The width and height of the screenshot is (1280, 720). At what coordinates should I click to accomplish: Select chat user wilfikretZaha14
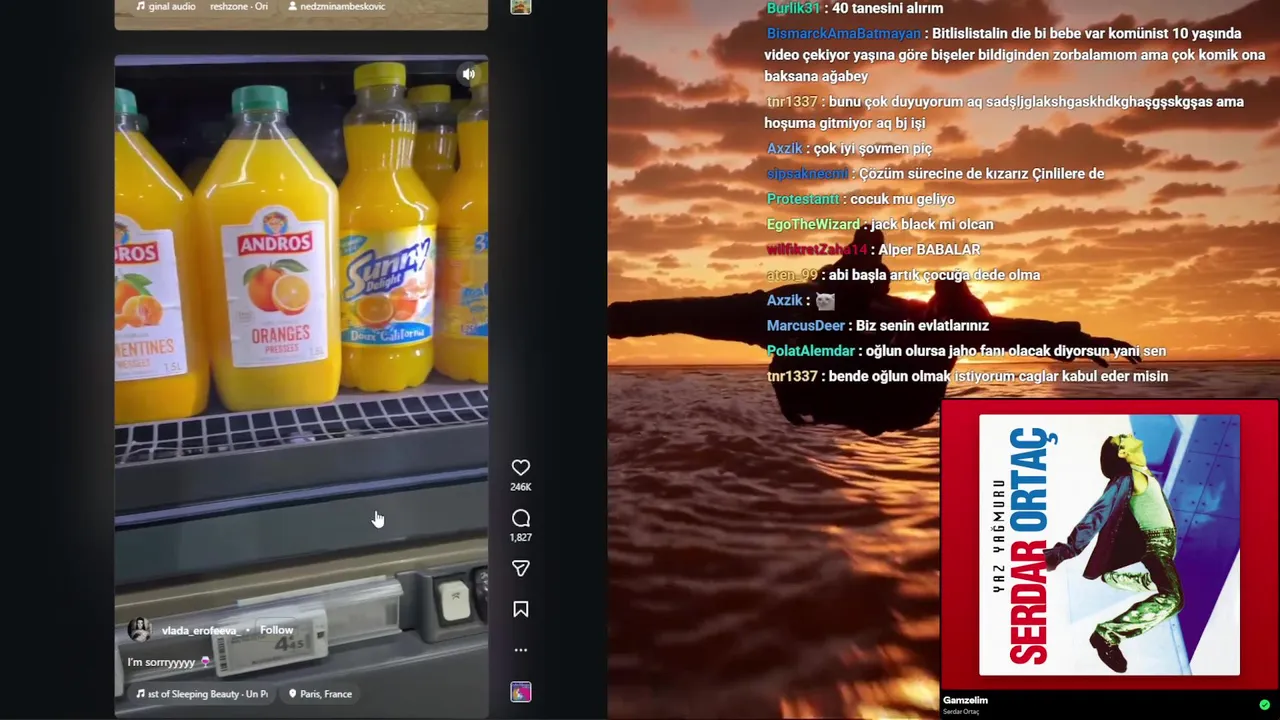point(817,250)
